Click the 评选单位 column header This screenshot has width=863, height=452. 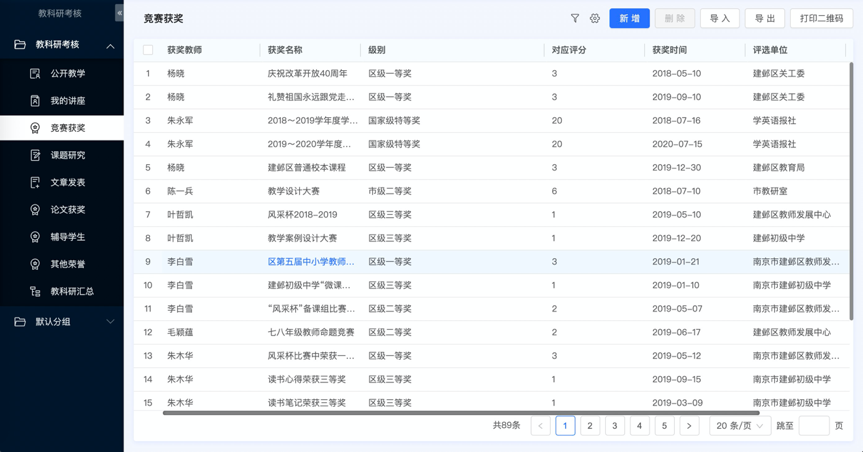[x=770, y=50]
